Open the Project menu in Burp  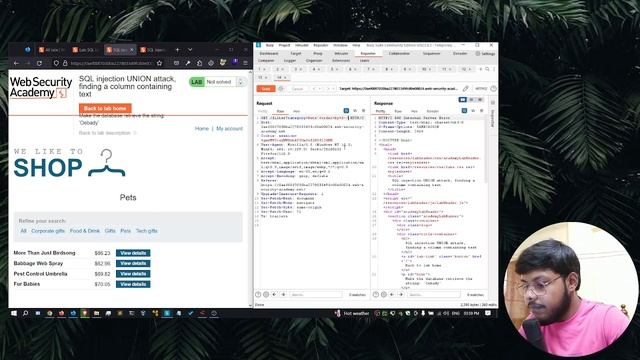coord(284,45)
